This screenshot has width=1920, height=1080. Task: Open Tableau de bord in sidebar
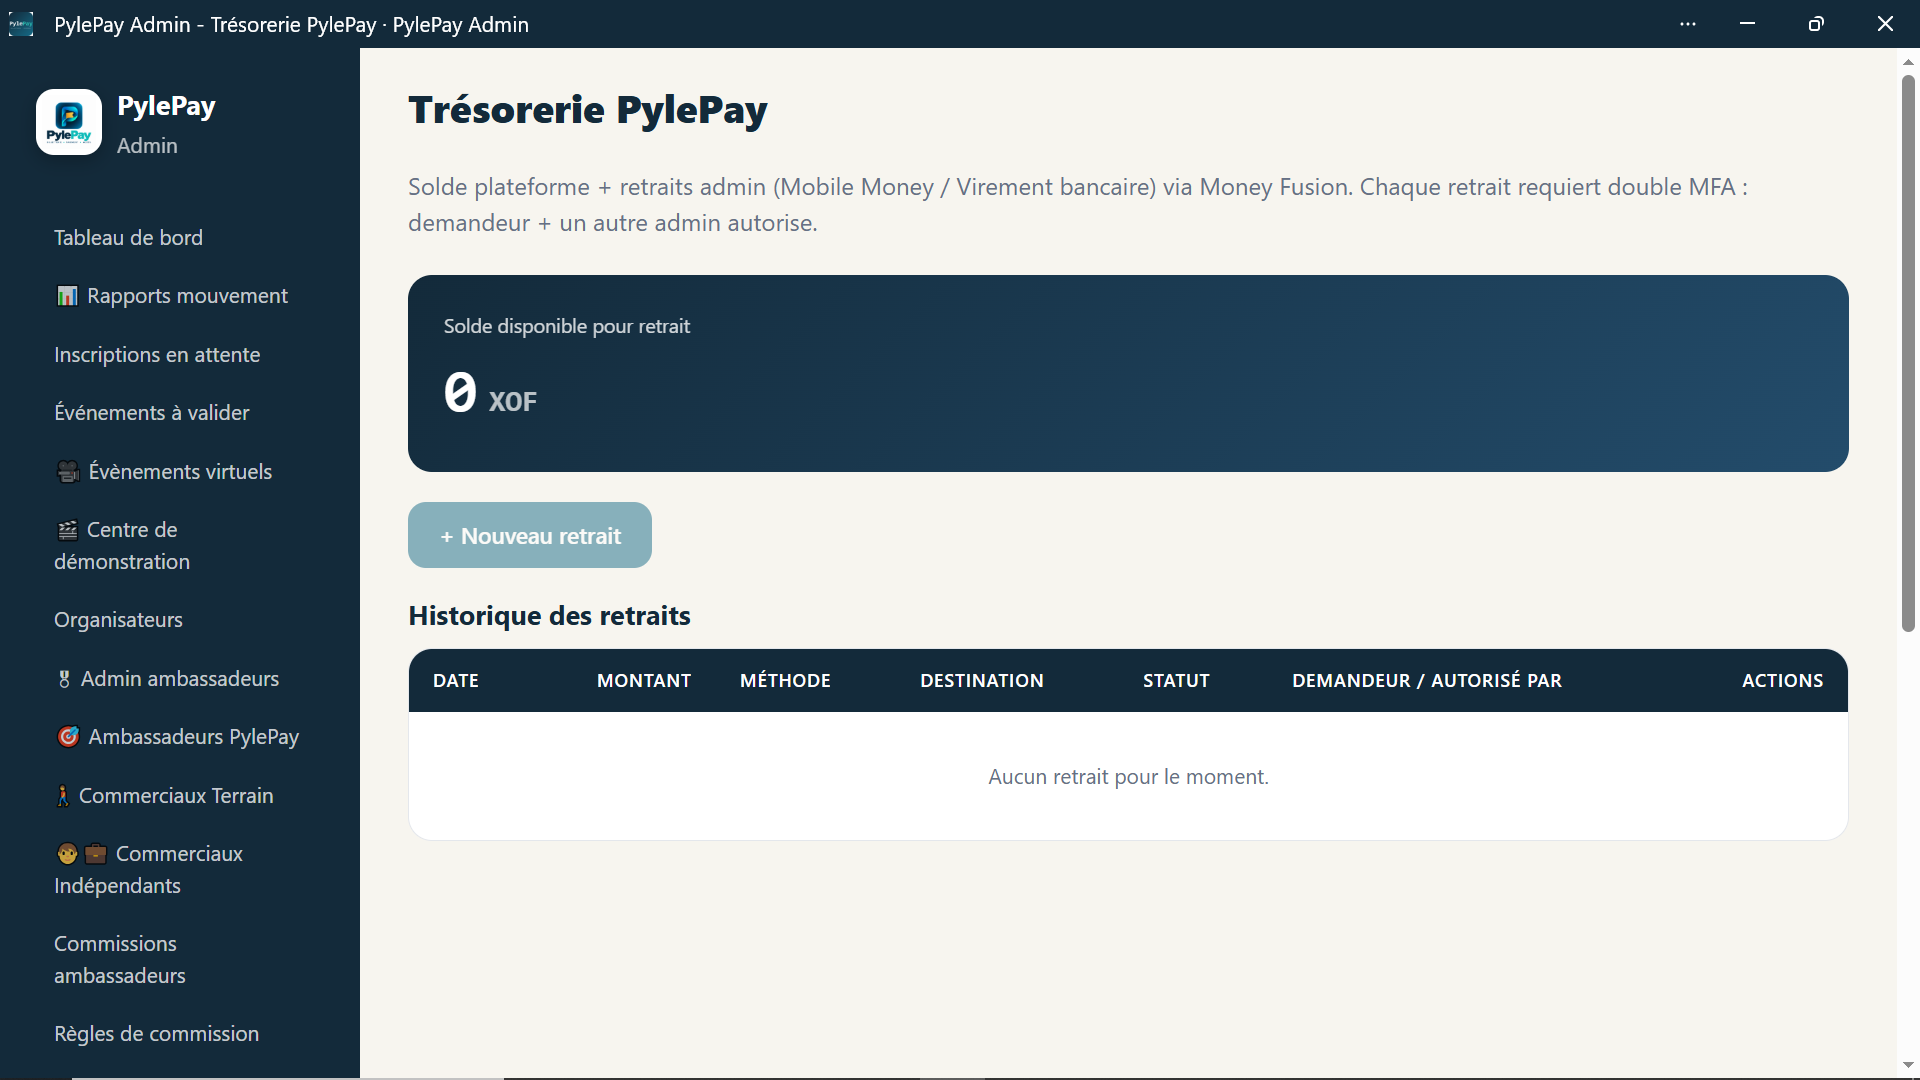click(128, 238)
